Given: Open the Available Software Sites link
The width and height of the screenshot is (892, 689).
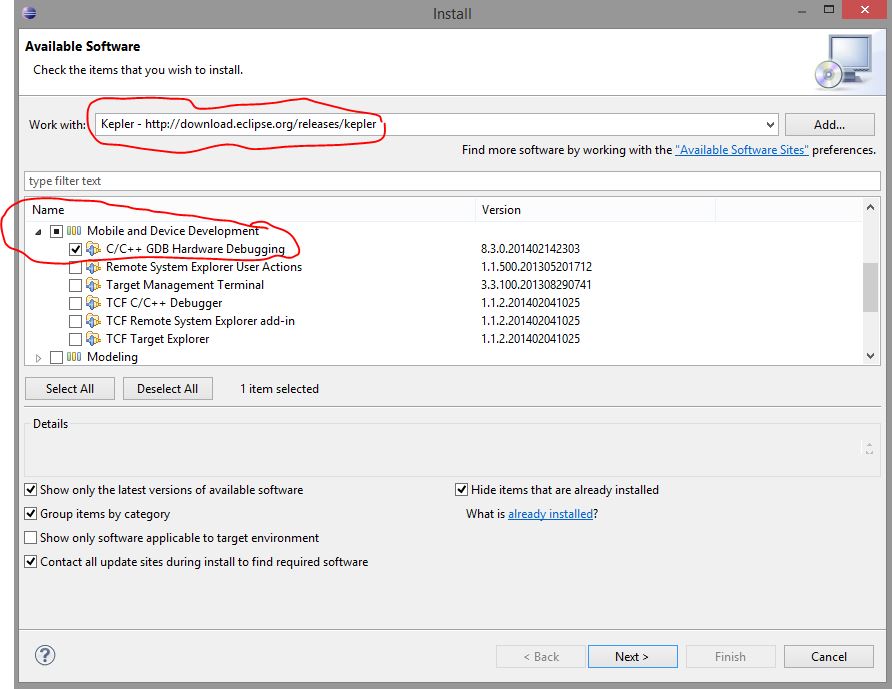Looking at the screenshot, I should click(x=742, y=150).
